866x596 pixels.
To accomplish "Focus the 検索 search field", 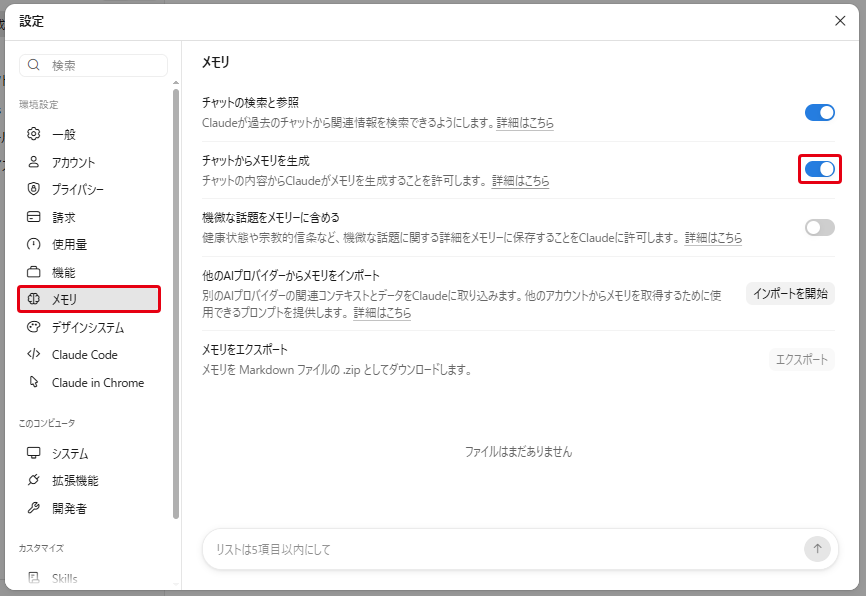I will pos(93,65).
